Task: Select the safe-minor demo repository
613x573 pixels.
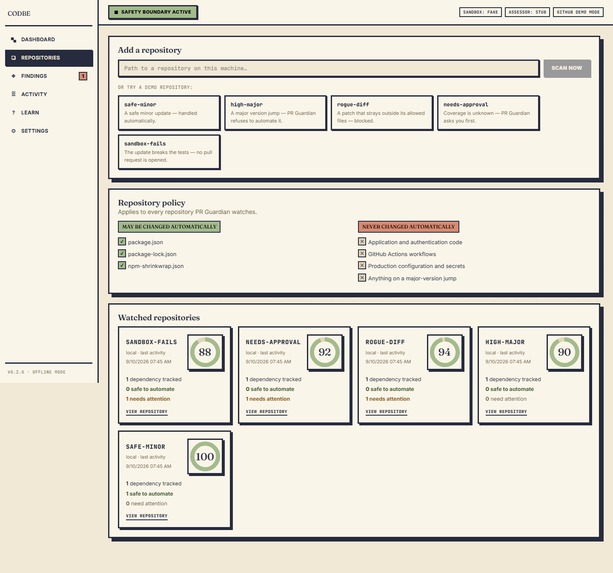Action: click(169, 113)
